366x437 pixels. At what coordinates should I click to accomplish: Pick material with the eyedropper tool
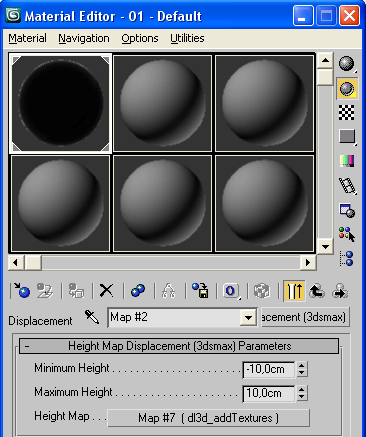(92, 317)
